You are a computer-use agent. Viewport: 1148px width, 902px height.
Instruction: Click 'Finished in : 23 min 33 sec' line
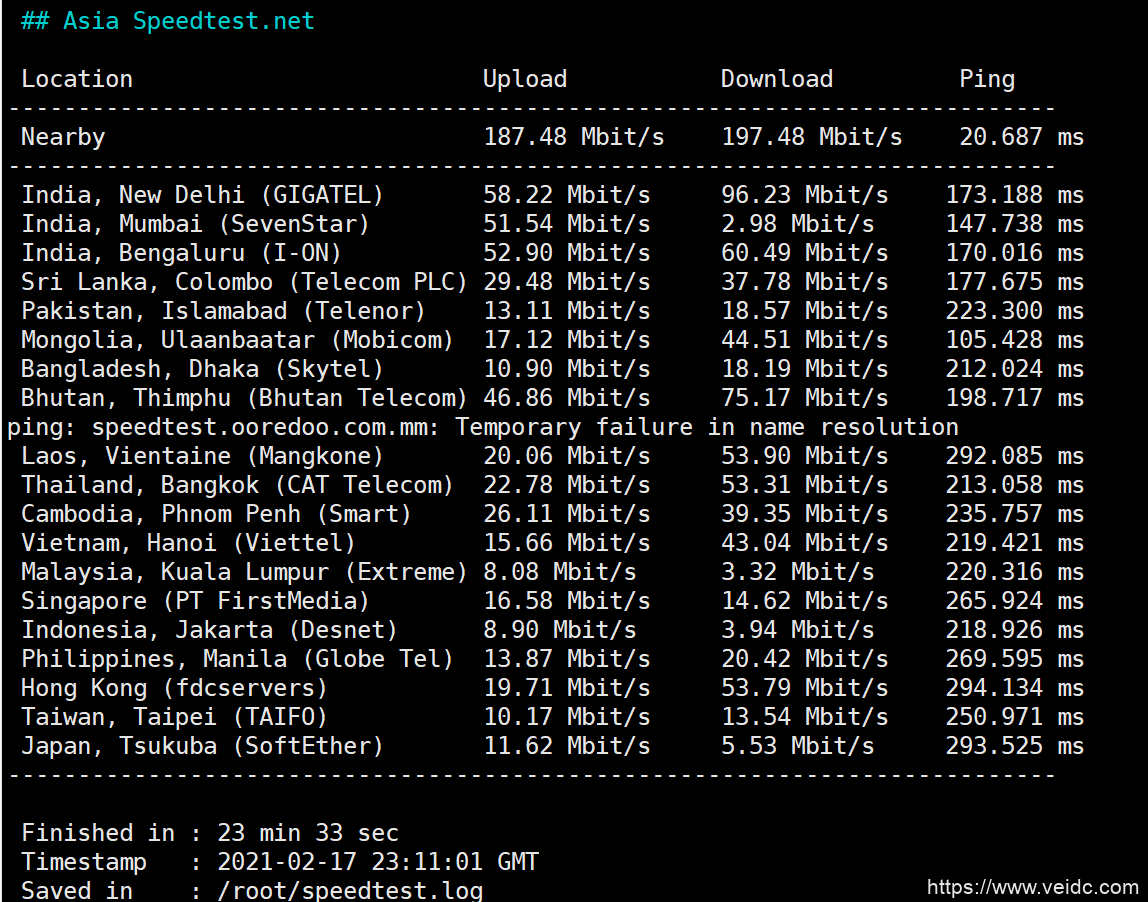pyautogui.click(x=209, y=833)
